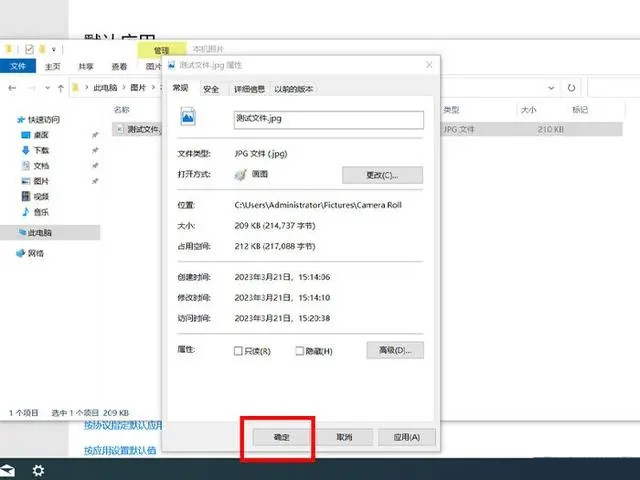
Task: Switch to the 以前的版本 tab
Action: [294, 89]
